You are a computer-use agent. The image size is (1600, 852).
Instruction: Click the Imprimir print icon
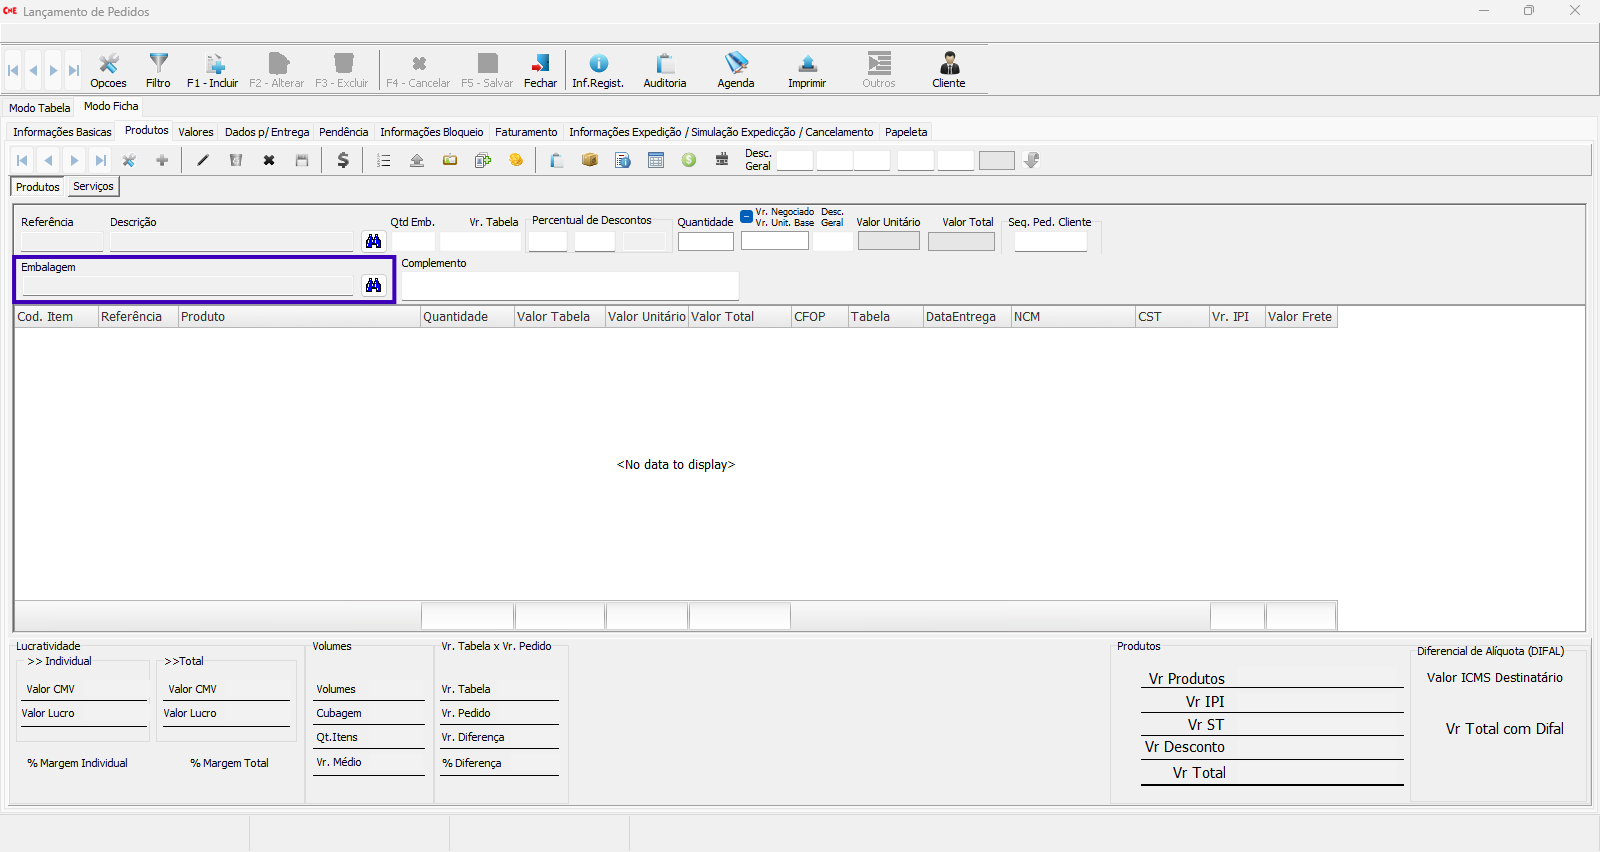(x=807, y=70)
